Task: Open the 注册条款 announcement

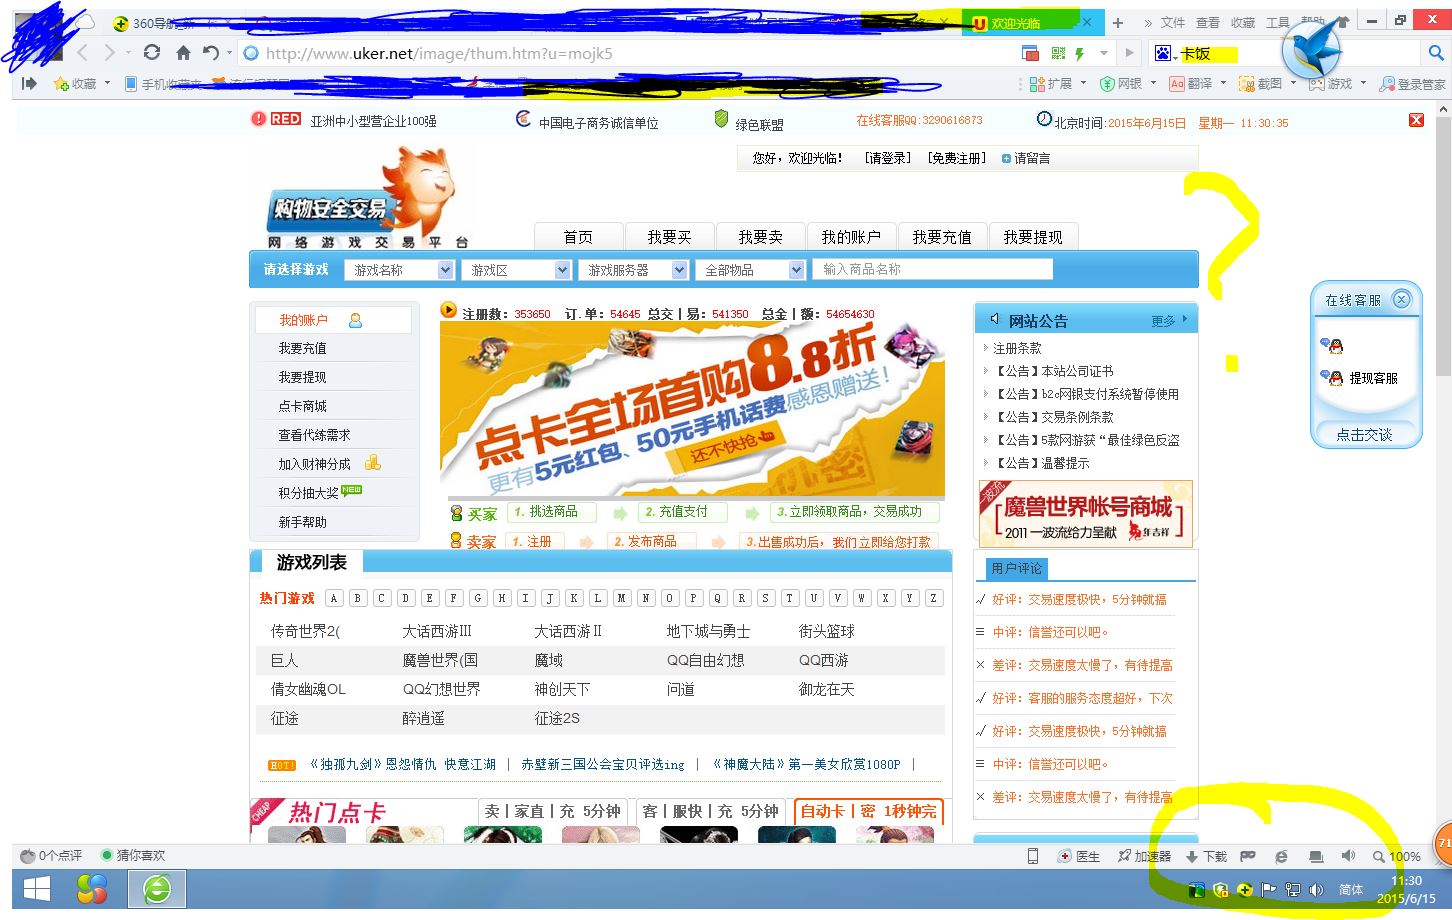Action: [1017, 348]
